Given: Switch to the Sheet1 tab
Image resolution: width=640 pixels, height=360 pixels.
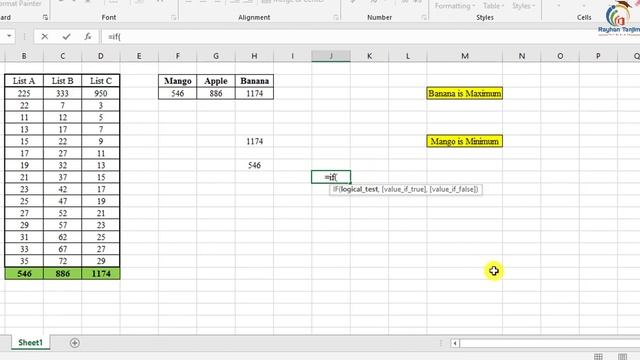Looking at the screenshot, I should click(x=30, y=342).
